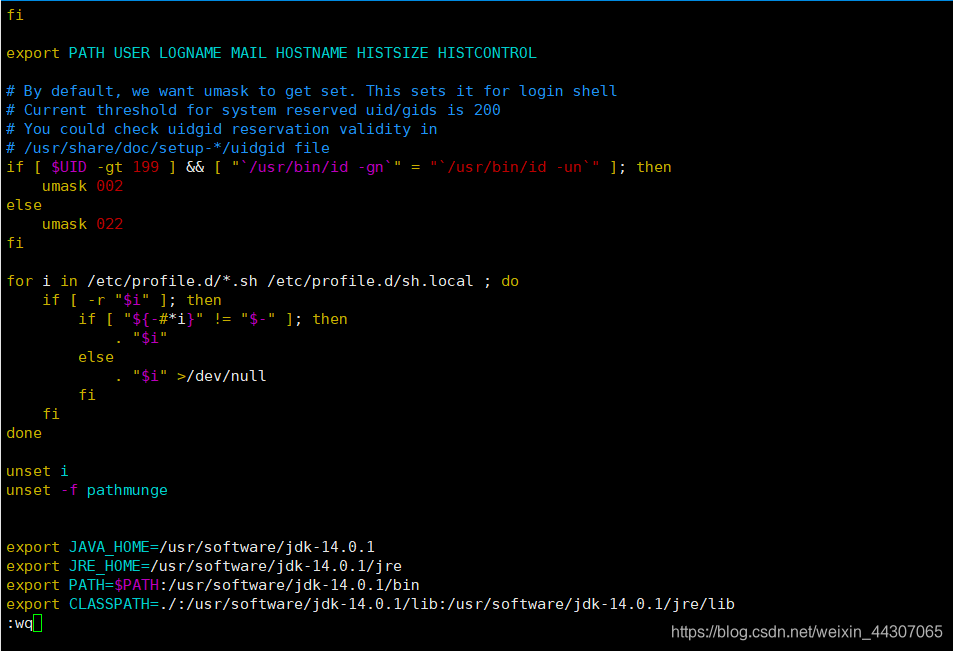Click the ':wq' vim command line

[19, 624]
